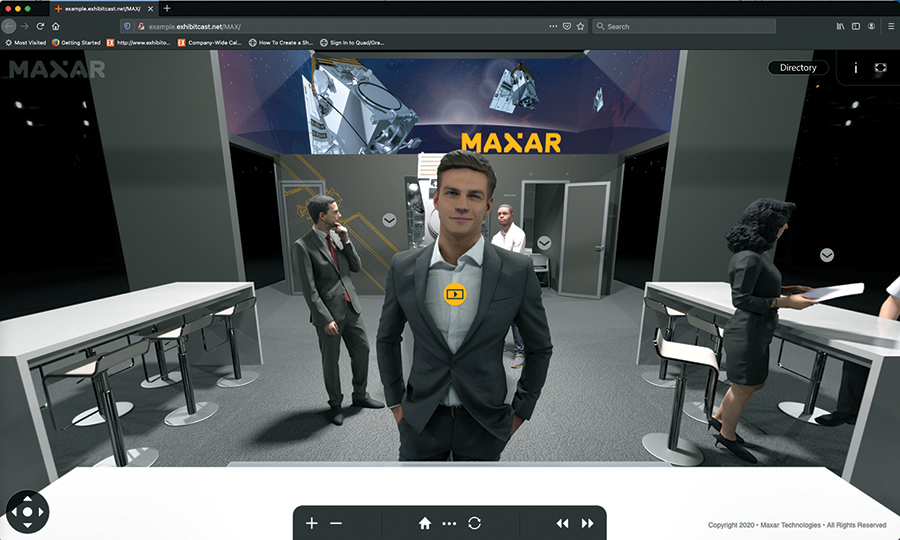Open the tracking protection shield icon
This screenshot has width=900, height=540.
coord(127,26)
